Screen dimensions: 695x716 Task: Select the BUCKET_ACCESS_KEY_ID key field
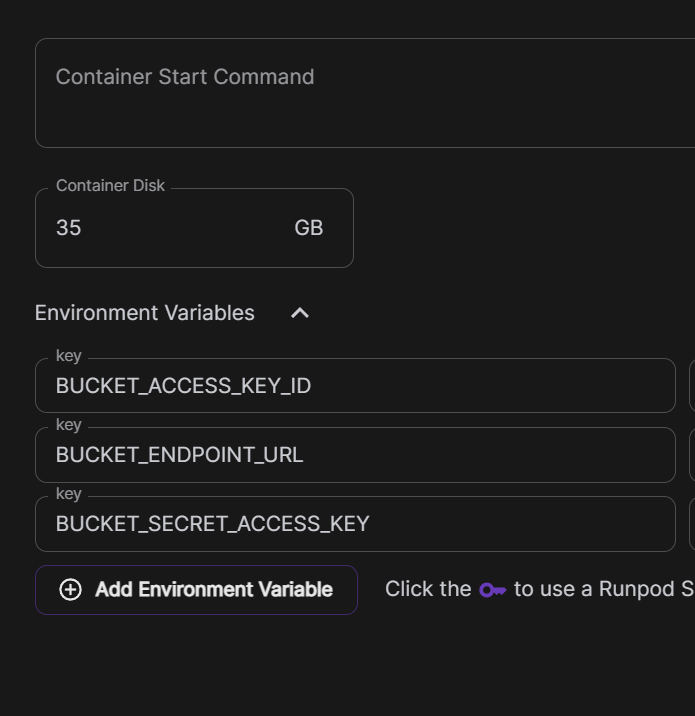click(x=355, y=386)
